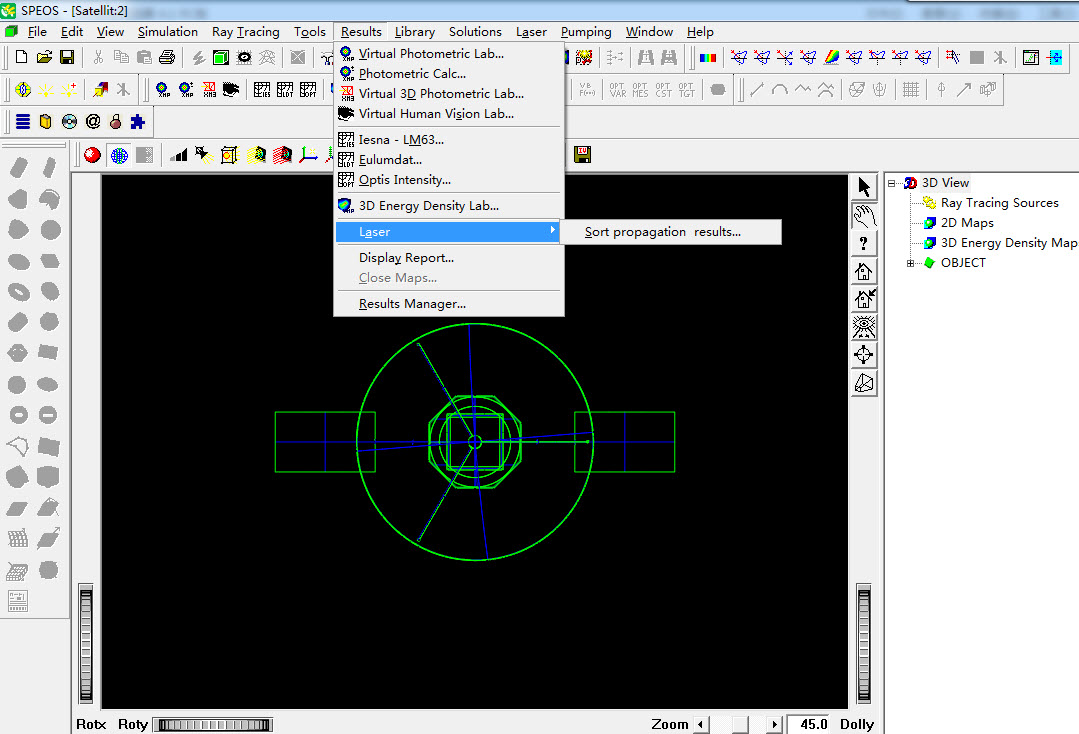Click the Save floppy disk icon

pyautogui.click(x=67, y=57)
